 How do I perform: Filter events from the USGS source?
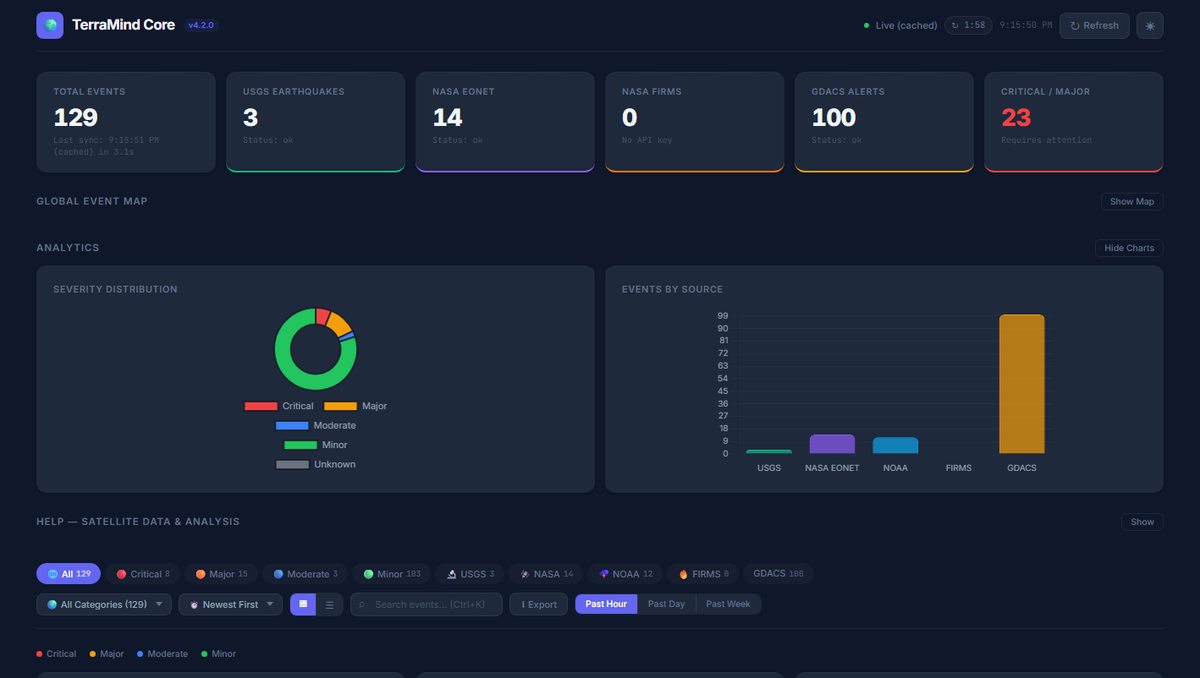[x=470, y=574]
